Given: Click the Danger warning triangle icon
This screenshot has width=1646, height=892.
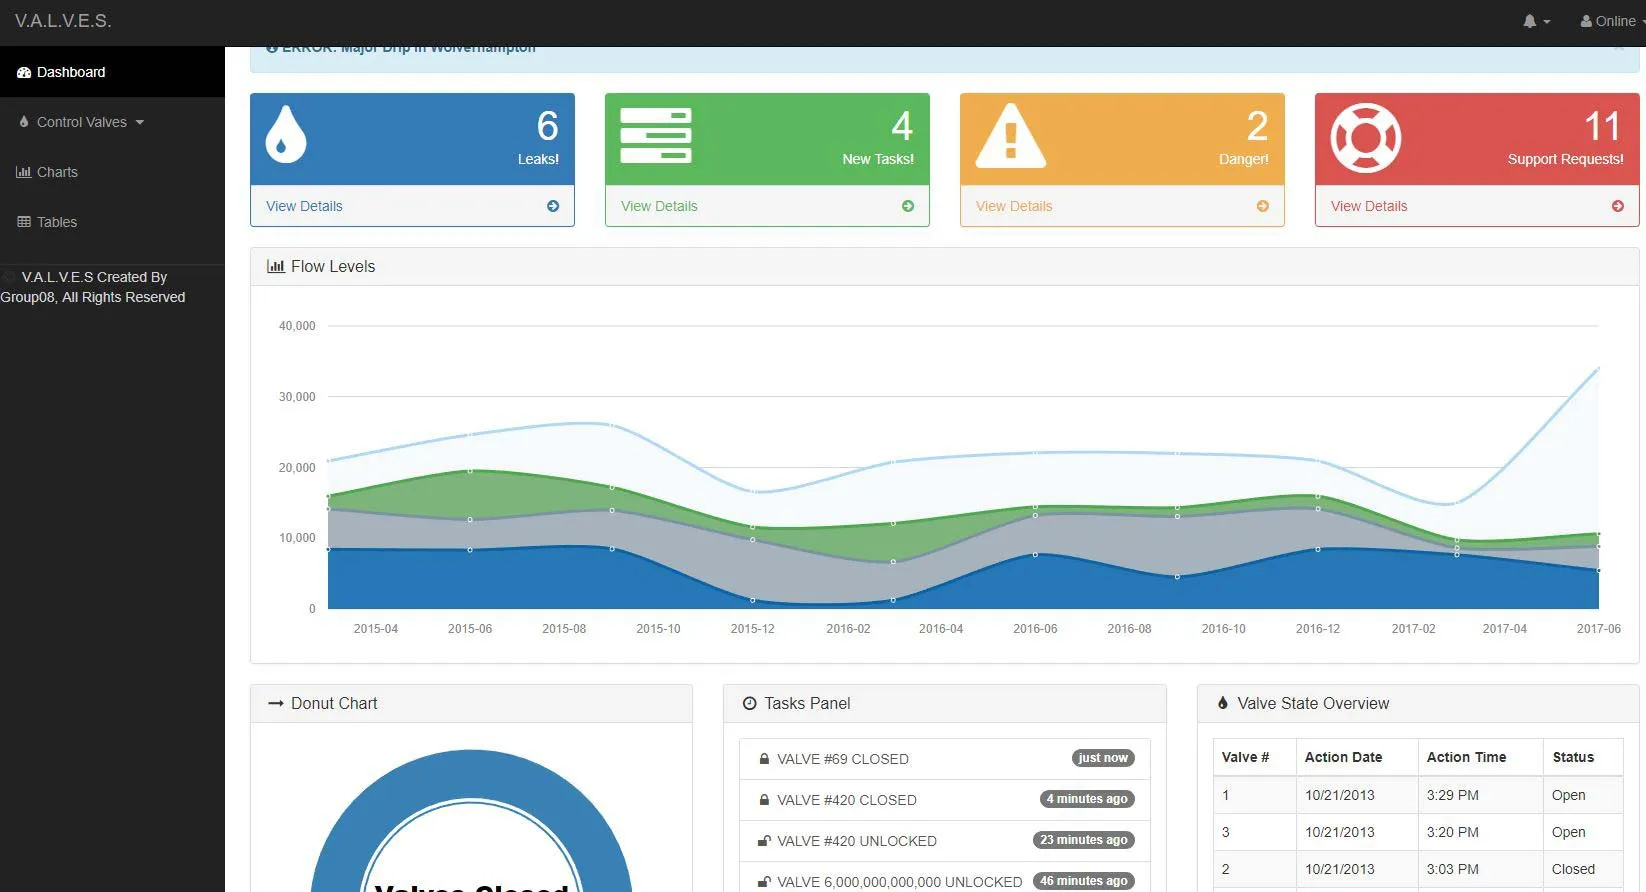Looking at the screenshot, I should click(x=1010, y=137).
